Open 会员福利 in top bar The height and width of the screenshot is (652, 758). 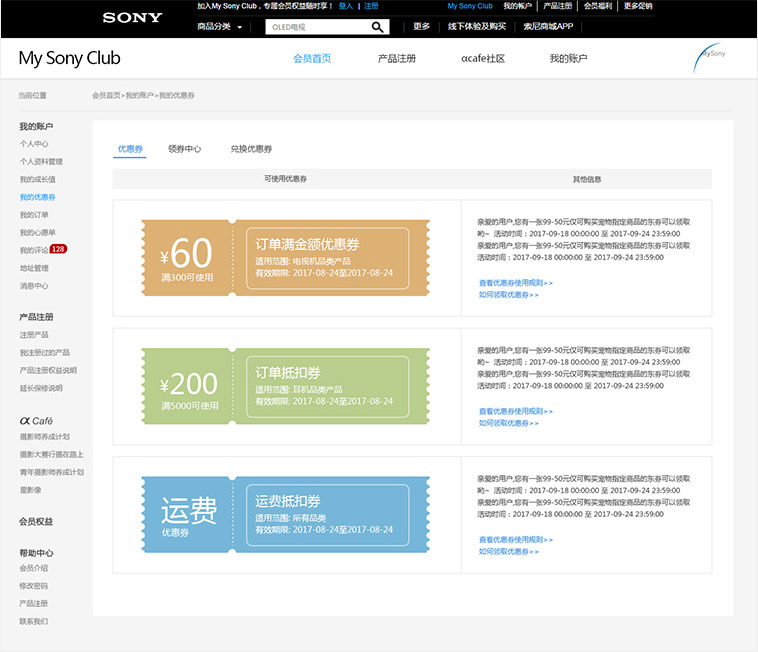(598, 6)
